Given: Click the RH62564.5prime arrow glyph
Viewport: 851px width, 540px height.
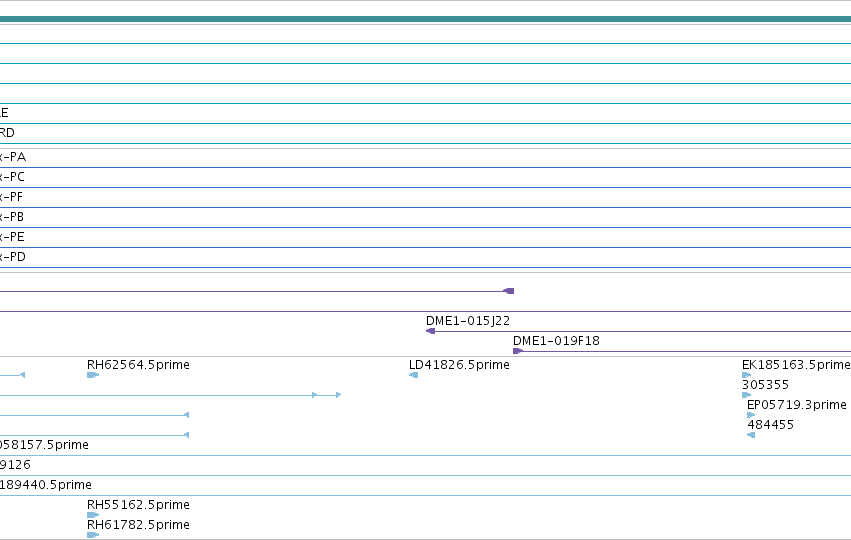Looking at the screenshot, I should tap(93, 375).
